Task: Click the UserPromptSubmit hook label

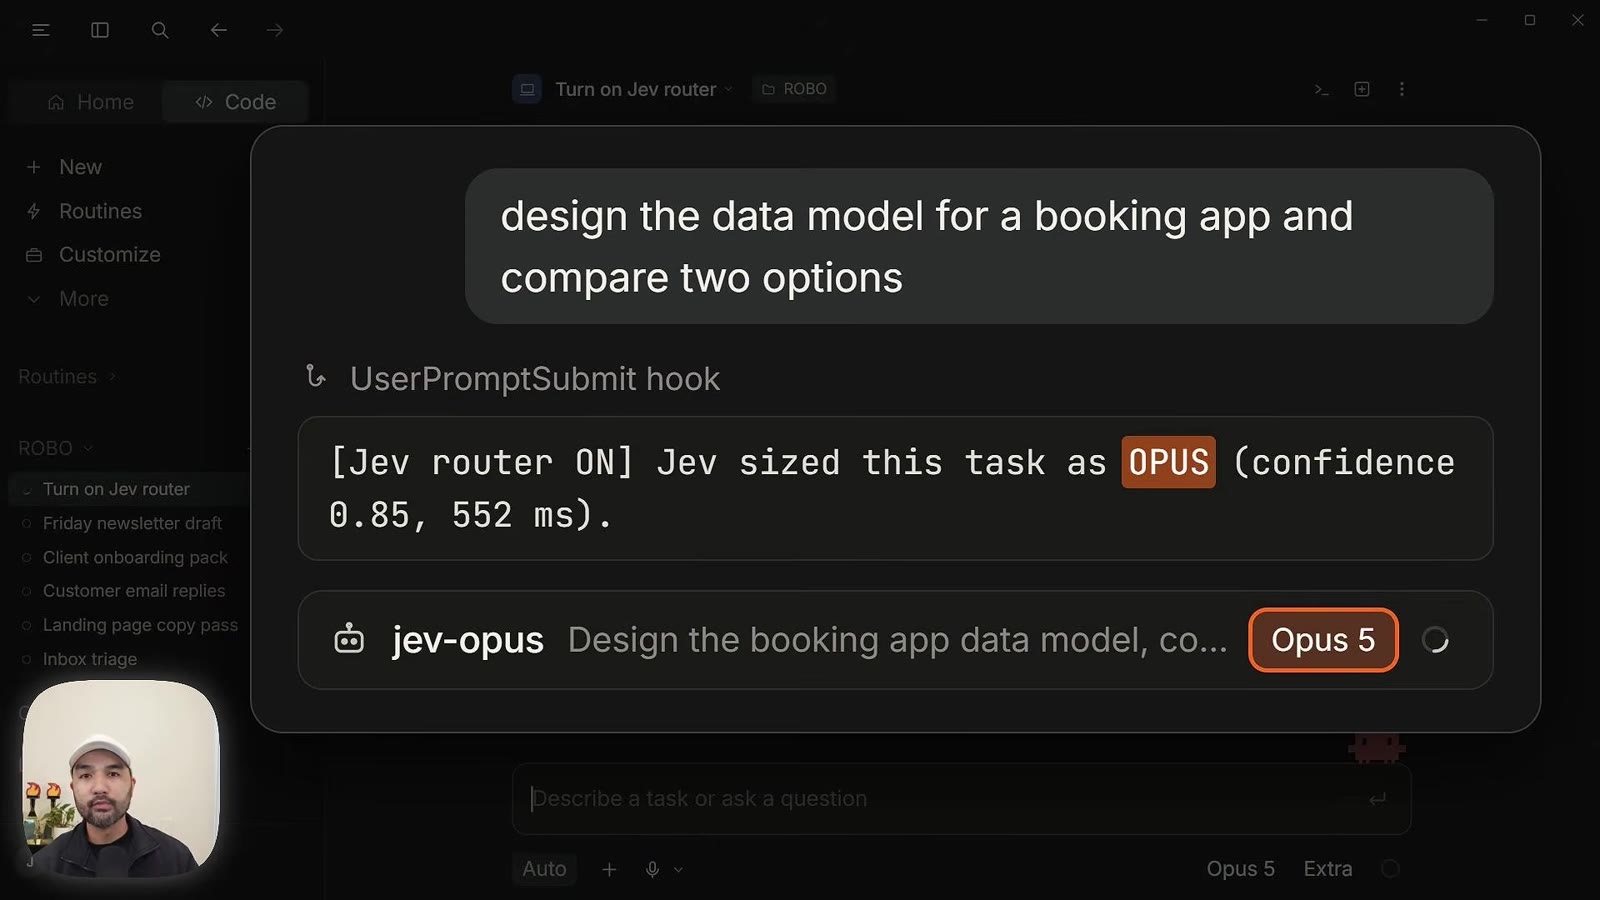Action: coord(534,378)
